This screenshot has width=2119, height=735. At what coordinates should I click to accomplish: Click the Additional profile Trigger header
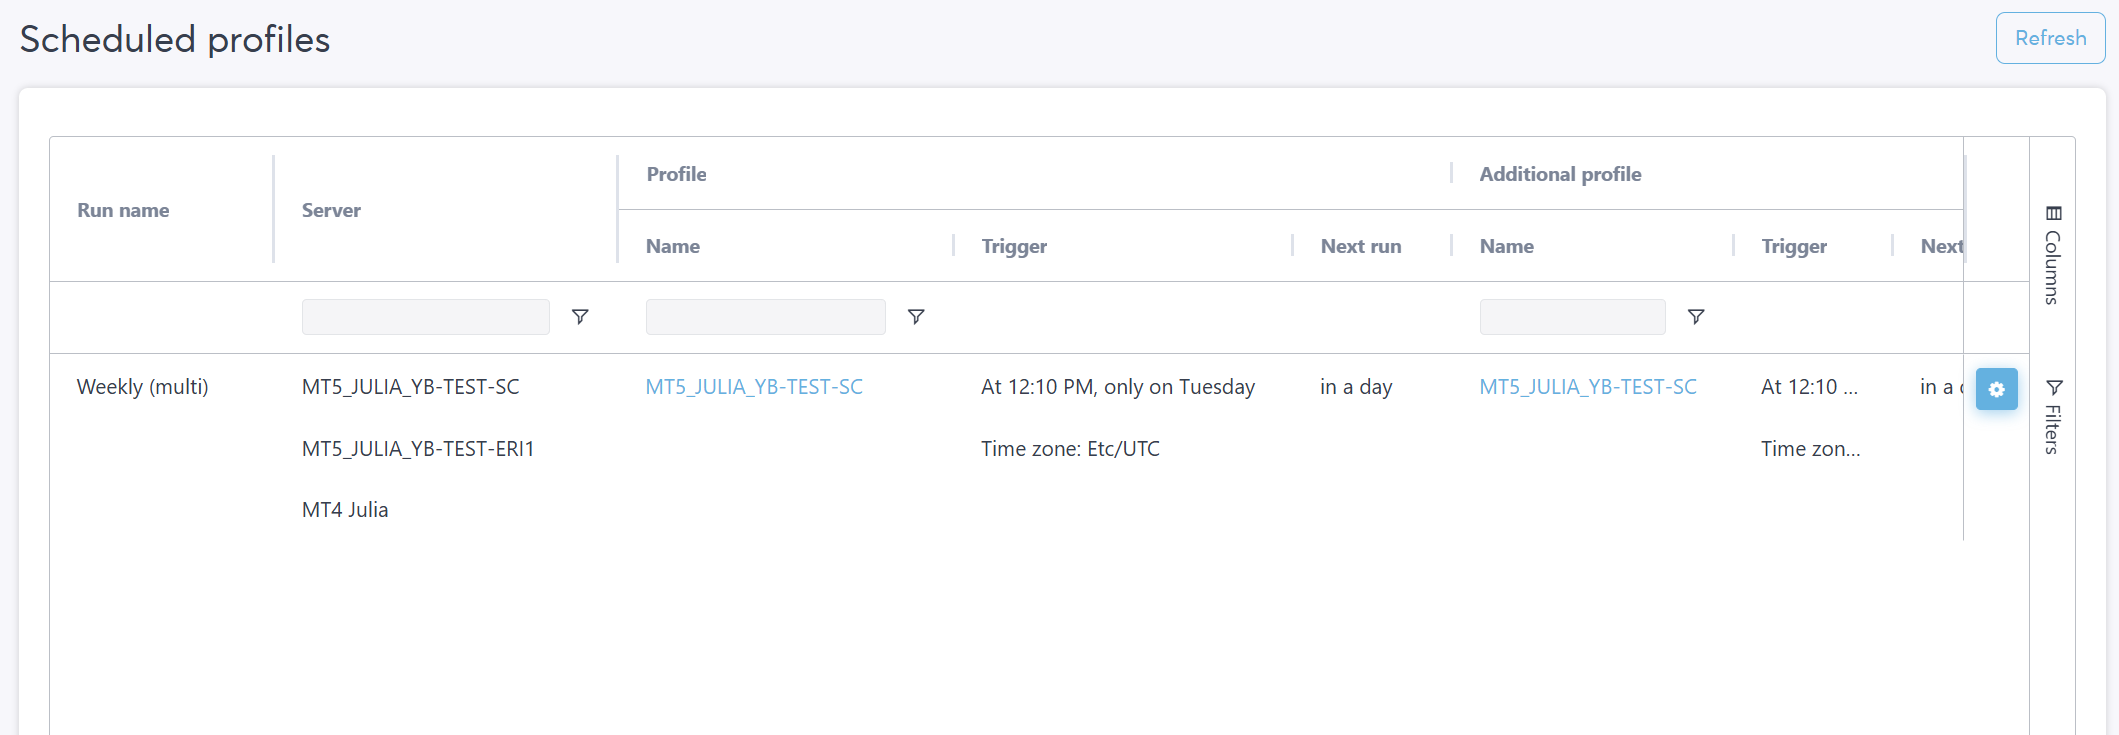pos(1794,246)
